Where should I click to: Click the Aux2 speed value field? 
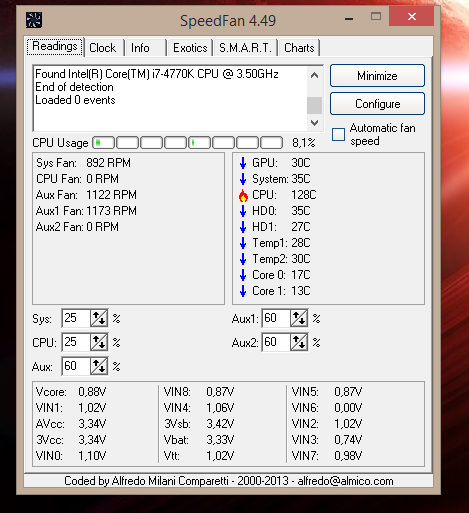pyautogui.click(x=276, y=342)
